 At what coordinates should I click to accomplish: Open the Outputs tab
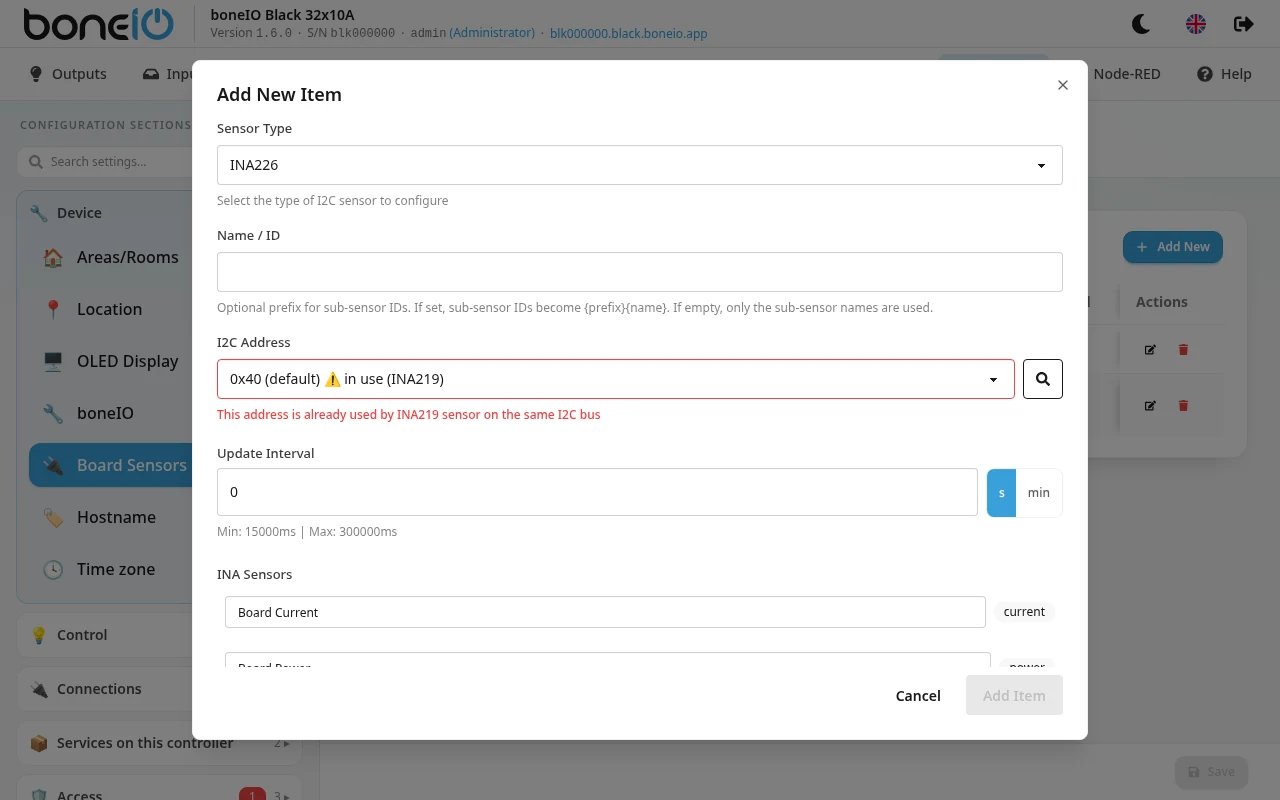tap(68, 74)
